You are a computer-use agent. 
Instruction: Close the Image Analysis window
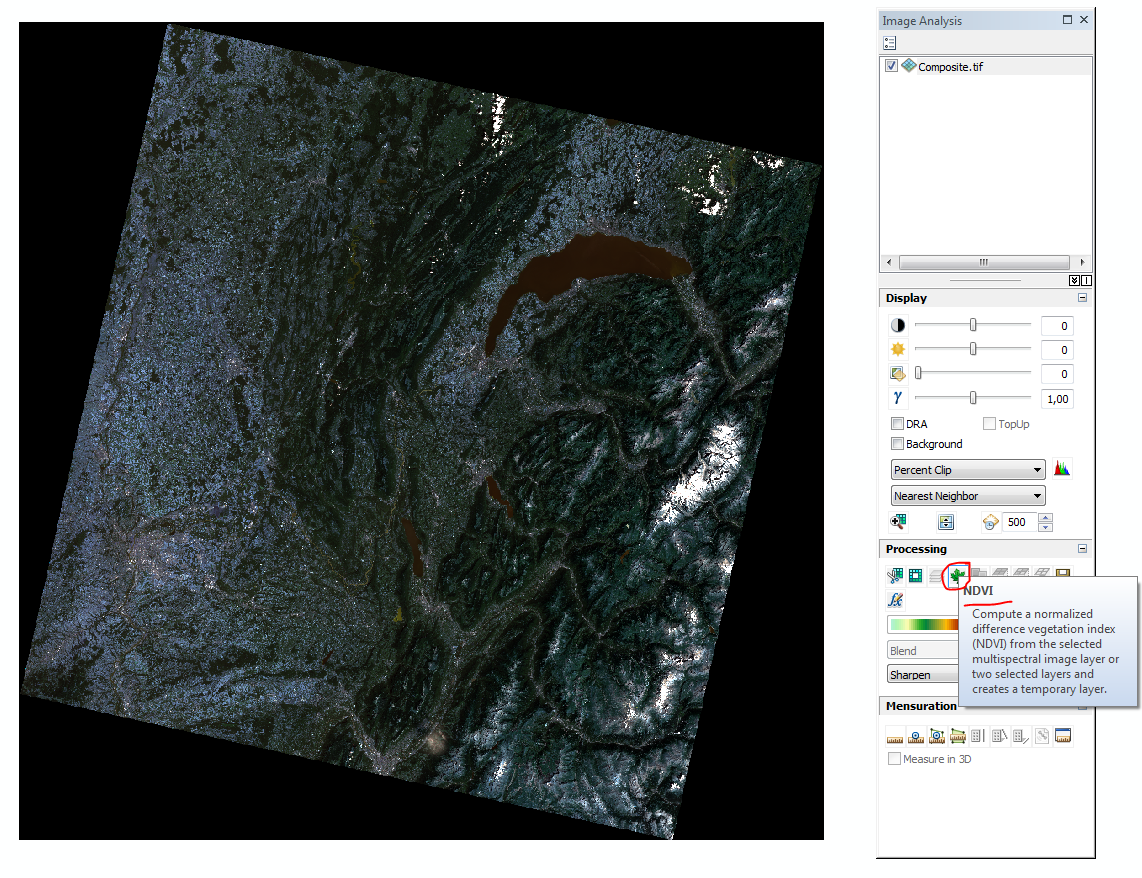(1084, 20)
